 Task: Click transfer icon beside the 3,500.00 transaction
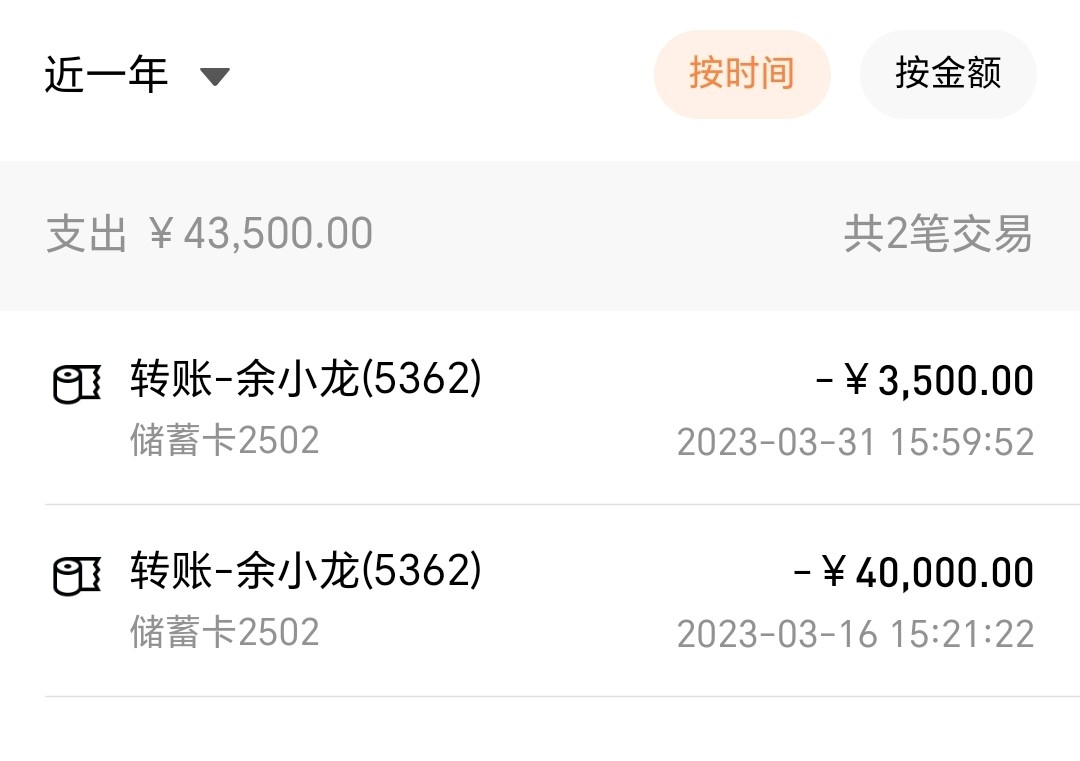(x=77, y=383)
